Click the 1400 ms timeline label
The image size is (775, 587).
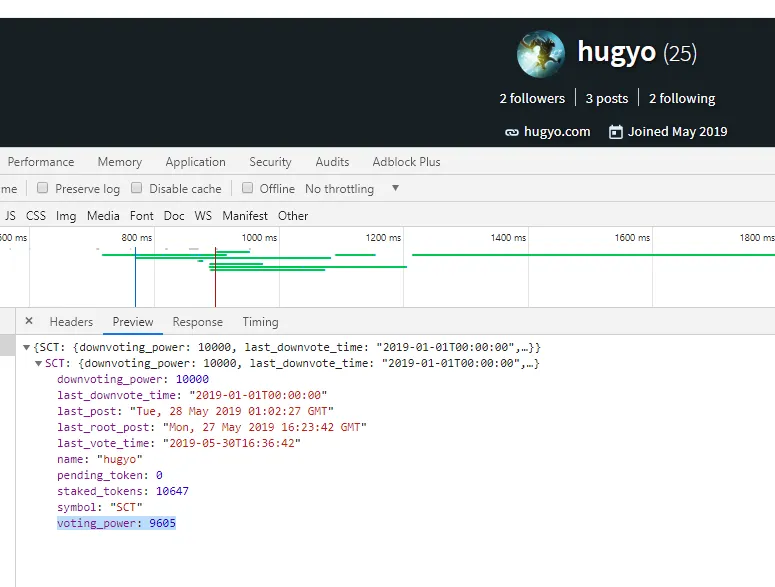[x=508, y=238]
